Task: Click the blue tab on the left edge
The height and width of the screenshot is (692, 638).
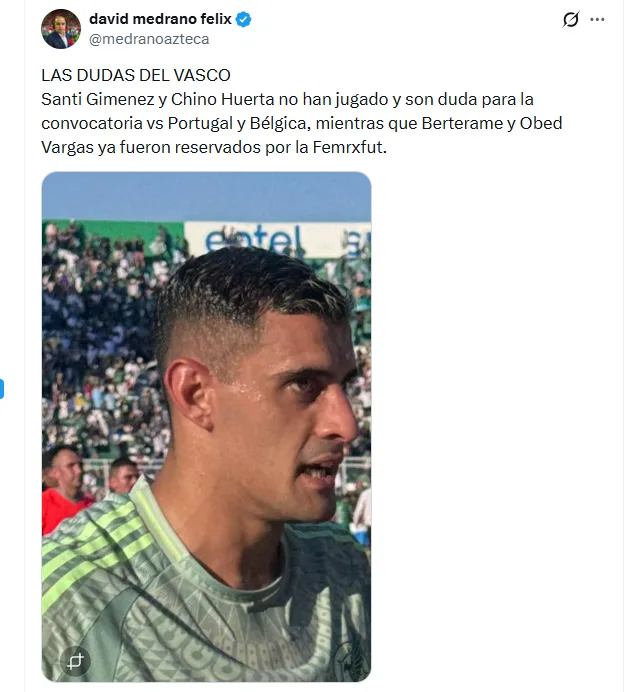Action: click(x=2, y=389)
